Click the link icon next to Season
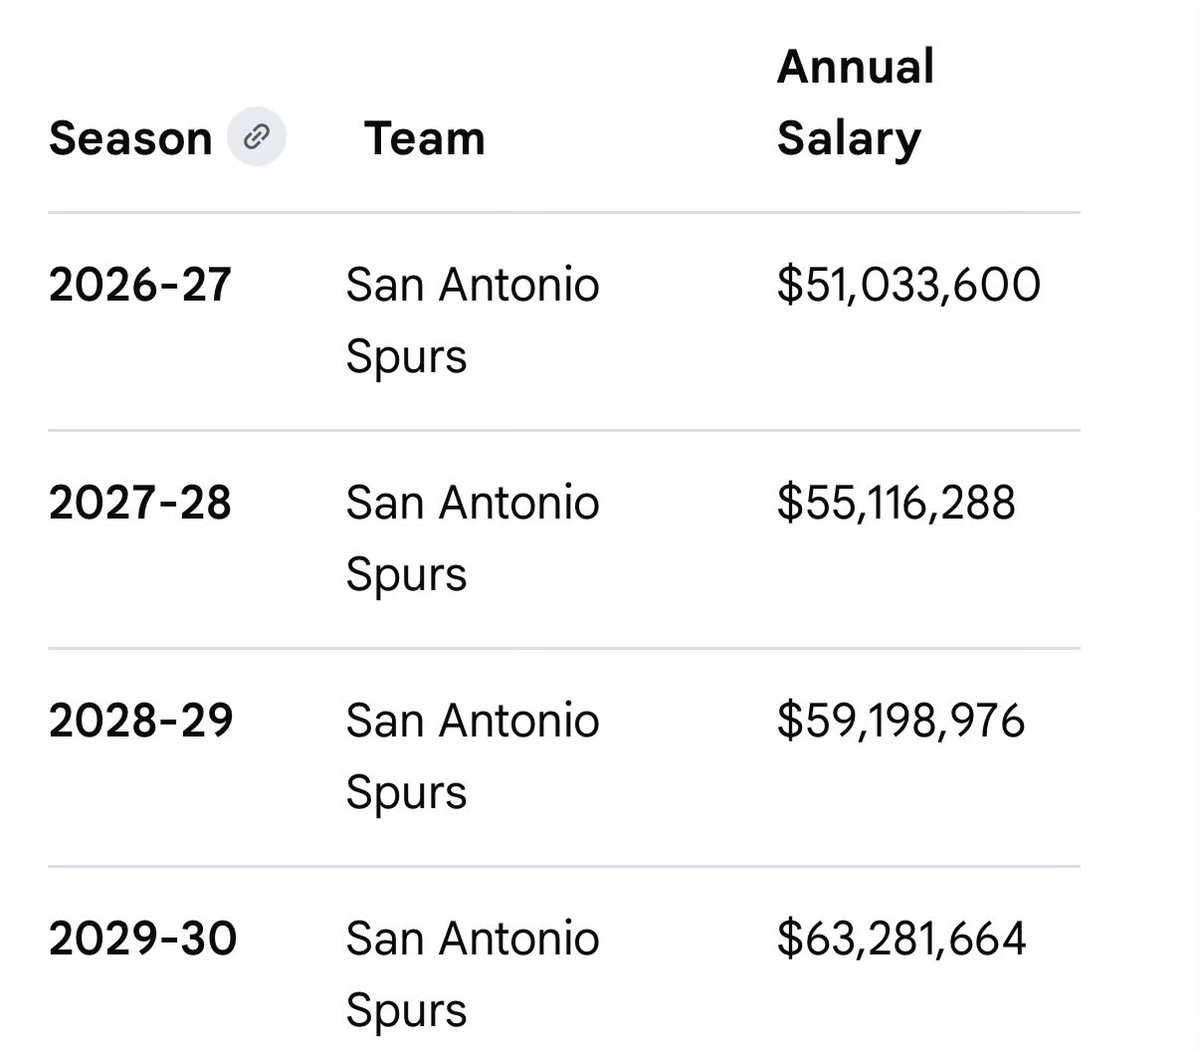Viewport: 1200px width, 1051px height. [257, 136]
